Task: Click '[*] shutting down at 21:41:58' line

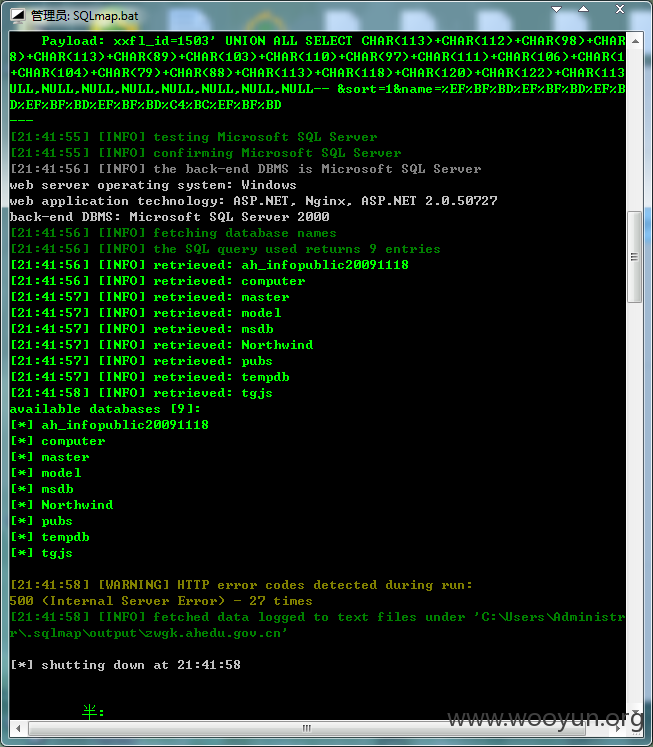Action: coord(125,665)
